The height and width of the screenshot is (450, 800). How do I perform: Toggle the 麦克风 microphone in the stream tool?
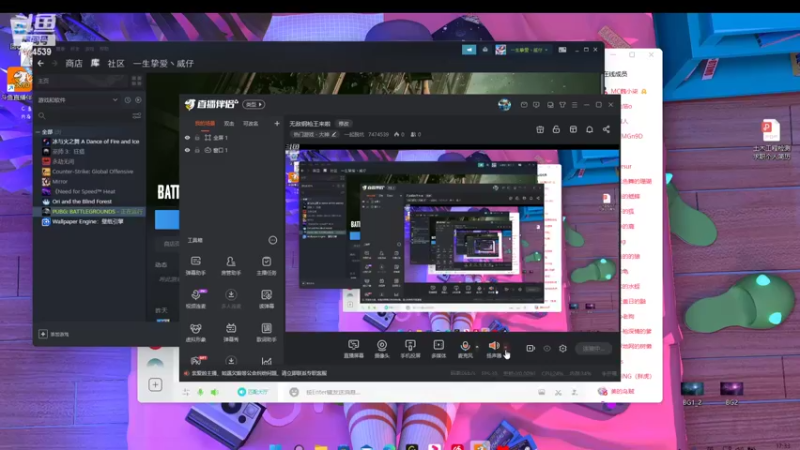[465, 349]
